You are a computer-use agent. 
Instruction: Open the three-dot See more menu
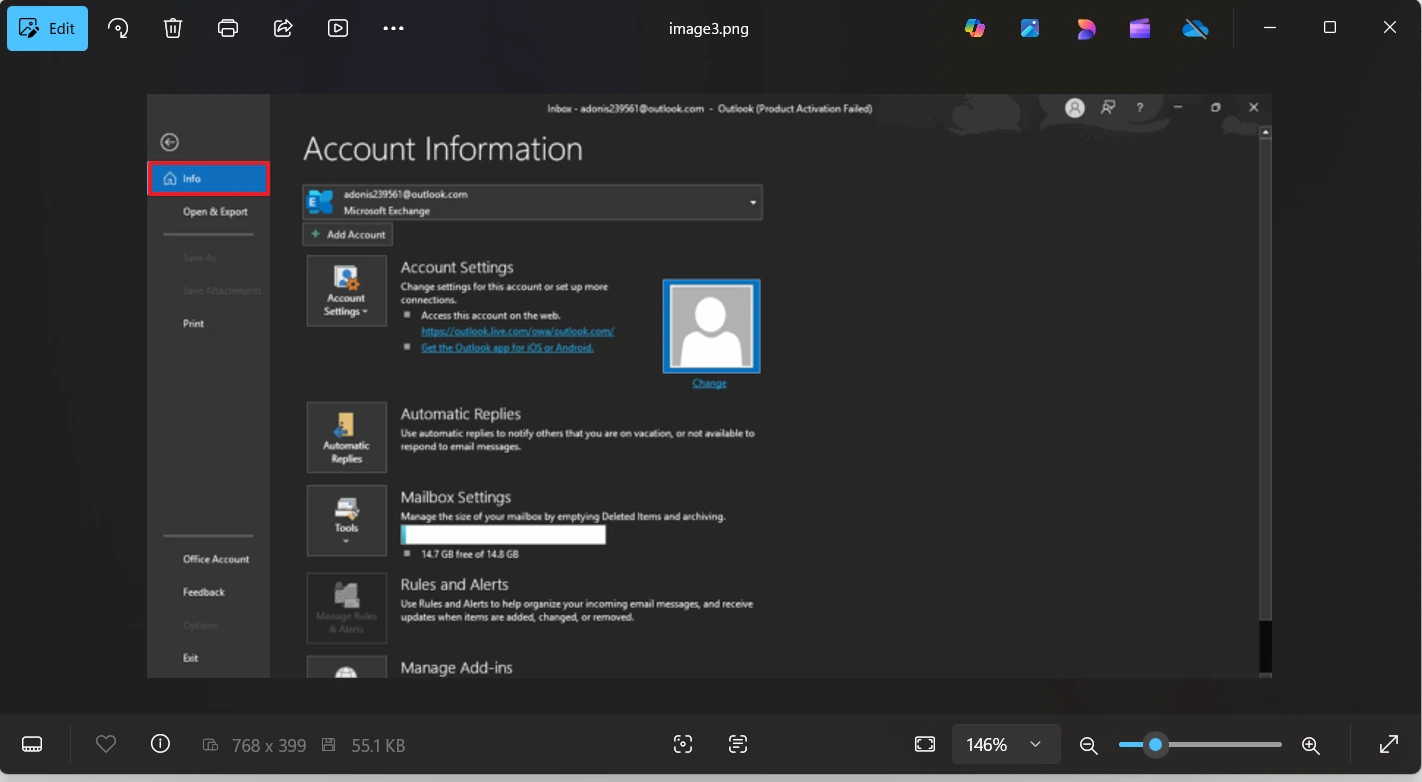(x=393, y=28)
